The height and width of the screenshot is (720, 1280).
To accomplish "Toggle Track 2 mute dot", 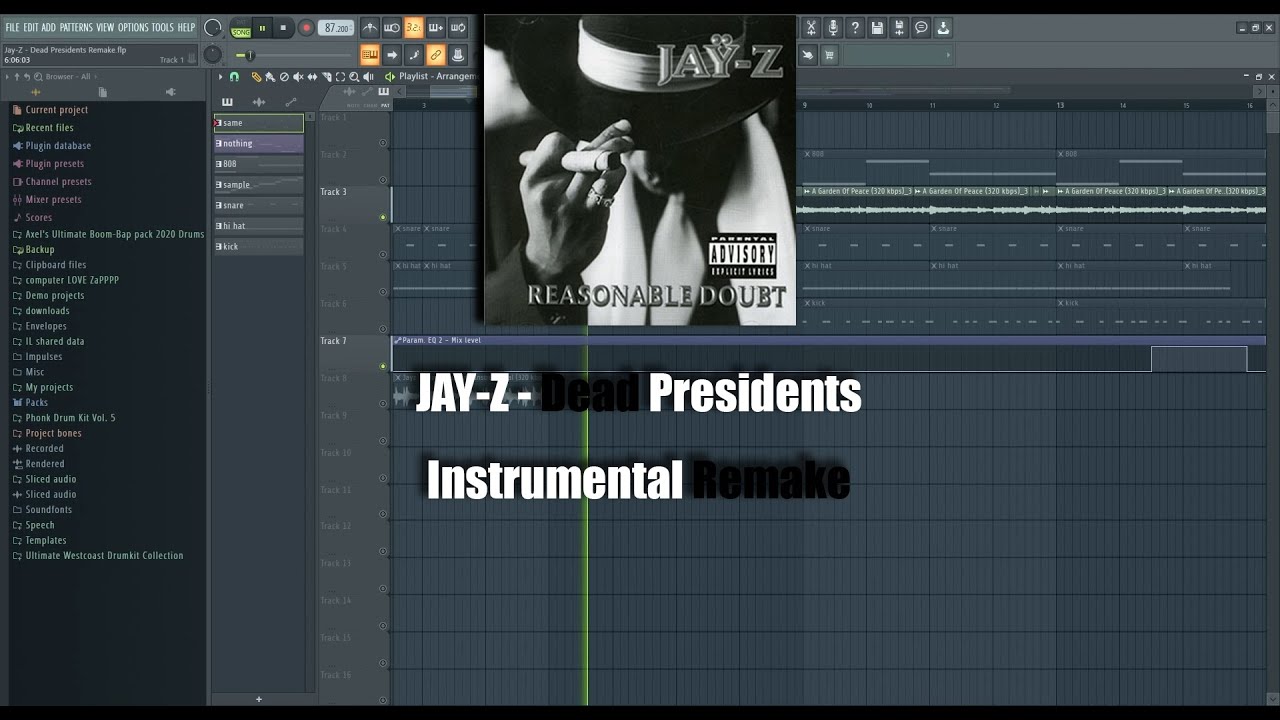I will coord(383,180).
